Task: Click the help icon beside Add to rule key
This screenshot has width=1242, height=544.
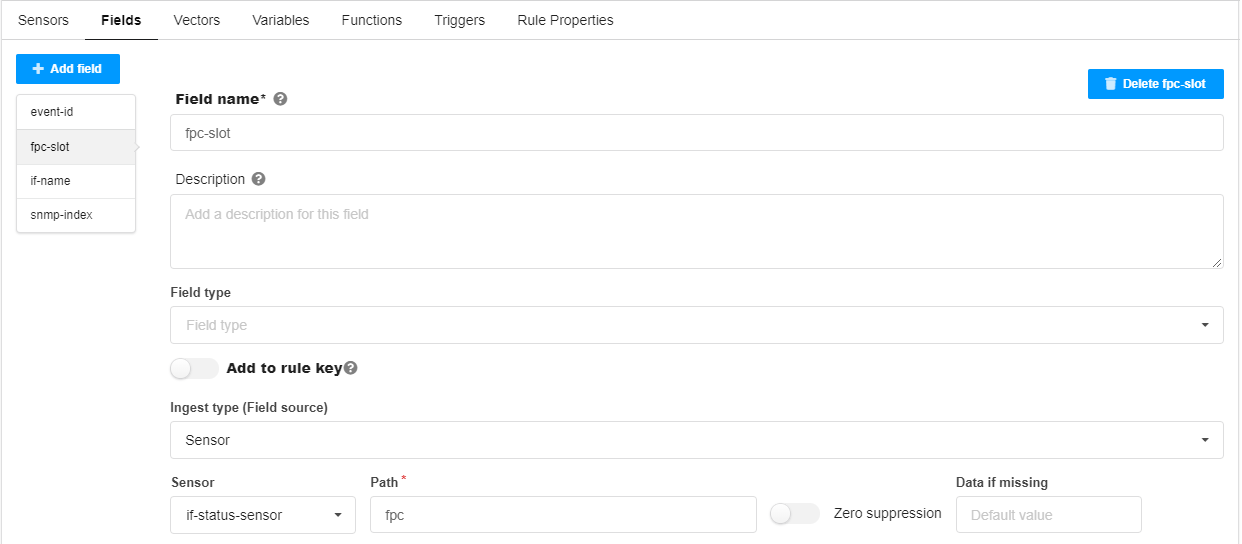Action: coord(351,368)
